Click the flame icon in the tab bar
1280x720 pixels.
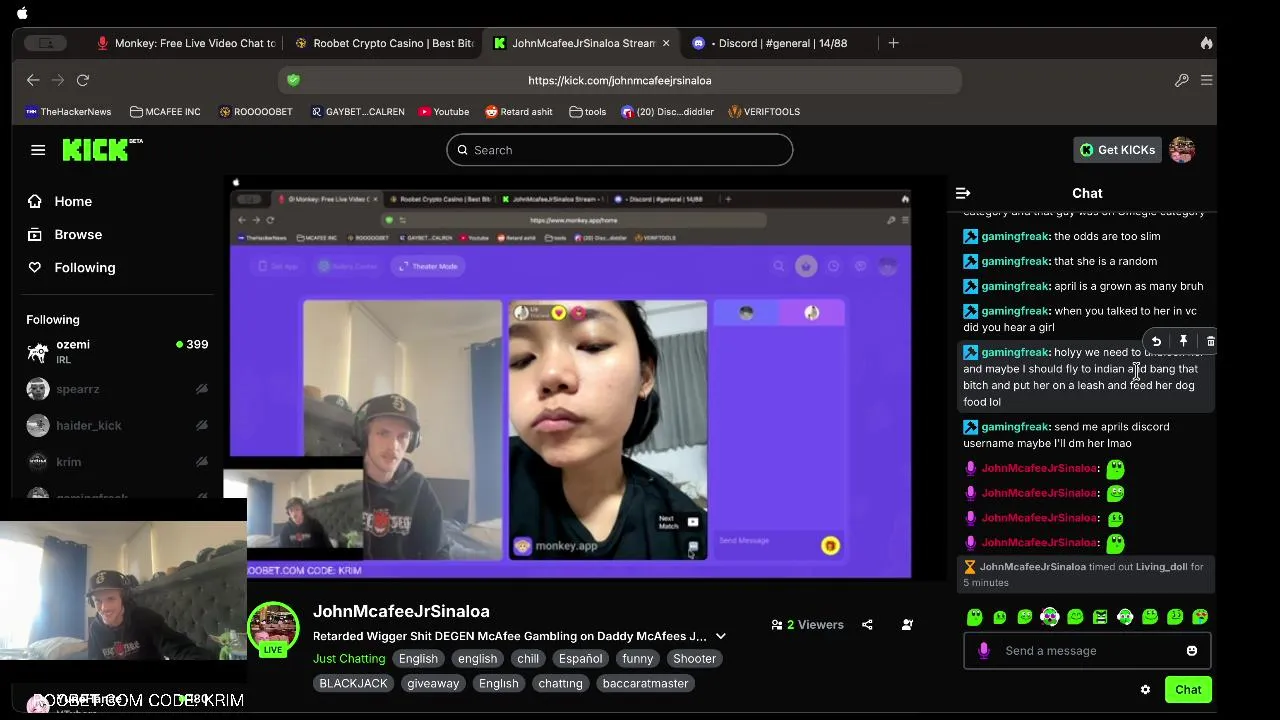pyautogui.click(x=1206, y=43)
